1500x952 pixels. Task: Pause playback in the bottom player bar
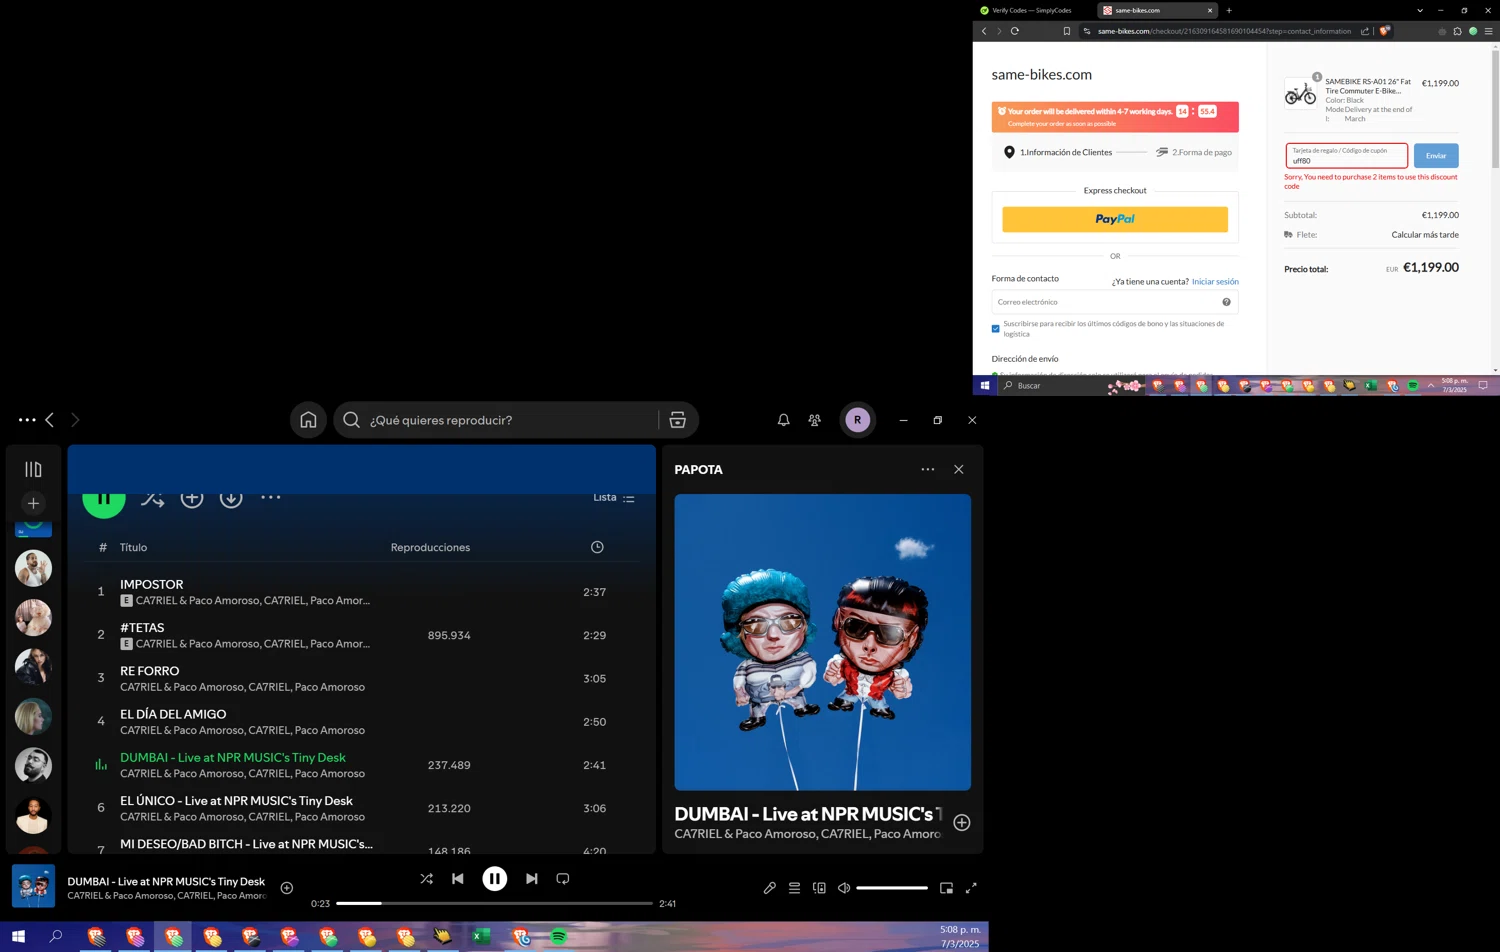494,879
